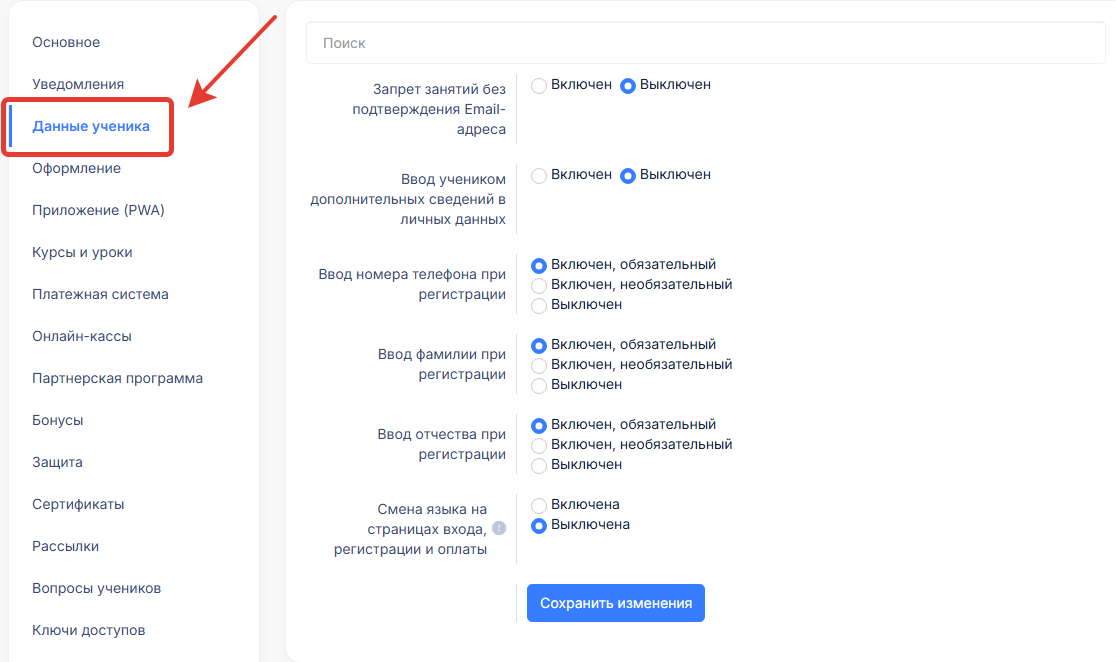Enable Запрет занятий без подтверждения Email option
Viewport: 1116px width, 662px height.
[x=539, y=86]
